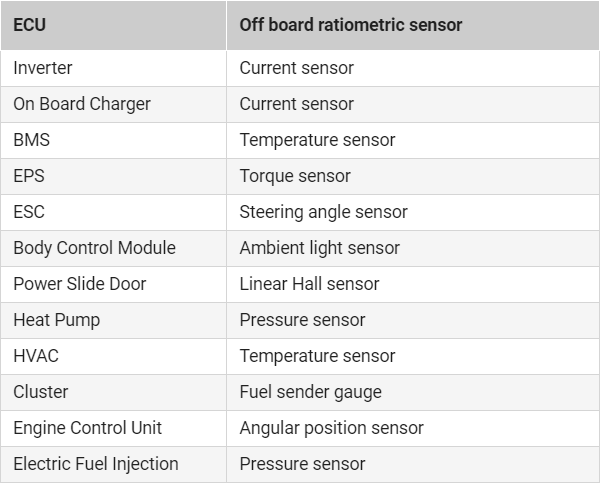601x483 pixels.
Task: Click the Ambient light sensor cell
Action: click(x=319, y=248)
